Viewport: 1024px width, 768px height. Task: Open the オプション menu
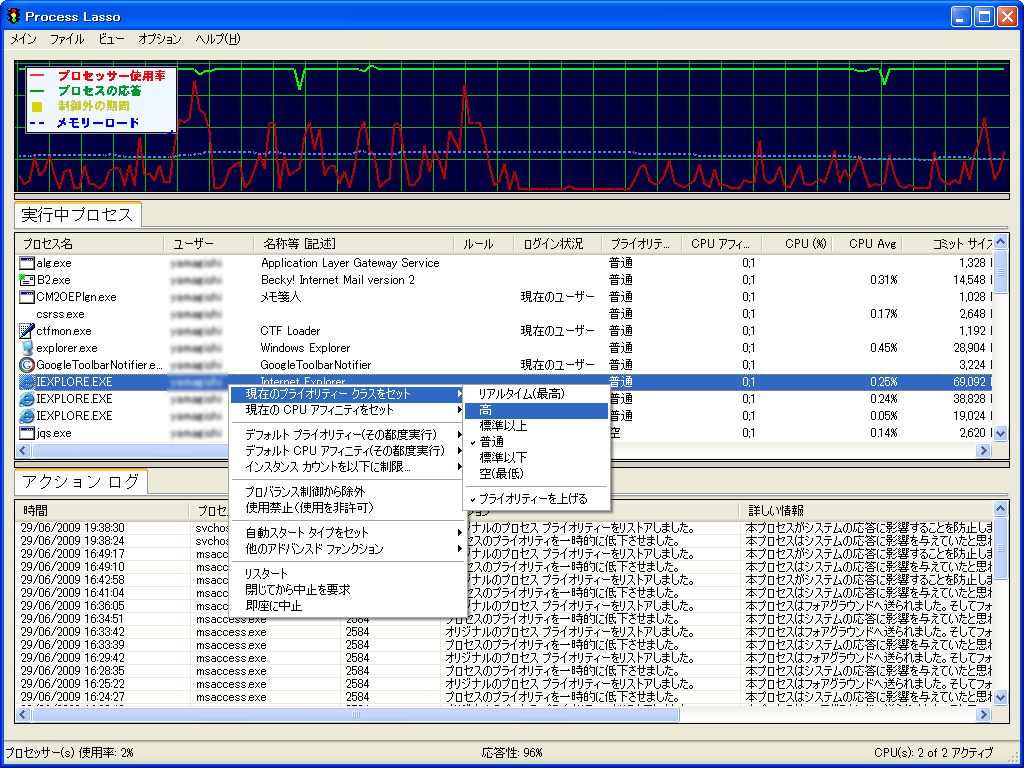(x=160, y=39)
